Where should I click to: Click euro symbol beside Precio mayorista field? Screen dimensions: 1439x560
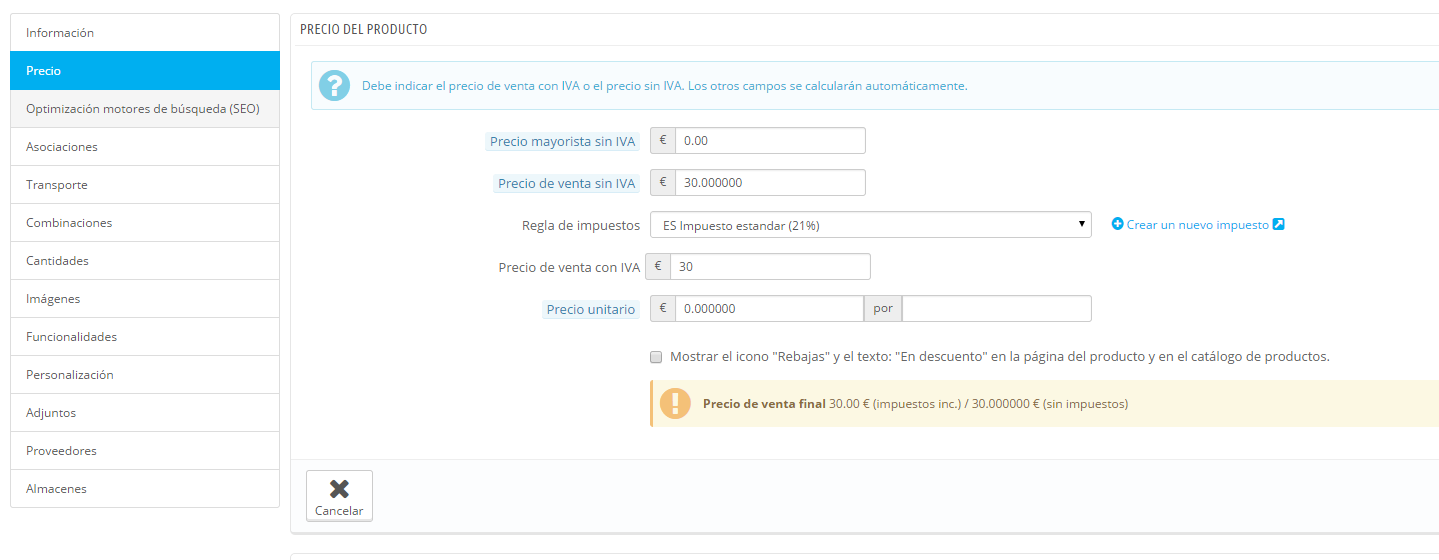click(663, 141)
